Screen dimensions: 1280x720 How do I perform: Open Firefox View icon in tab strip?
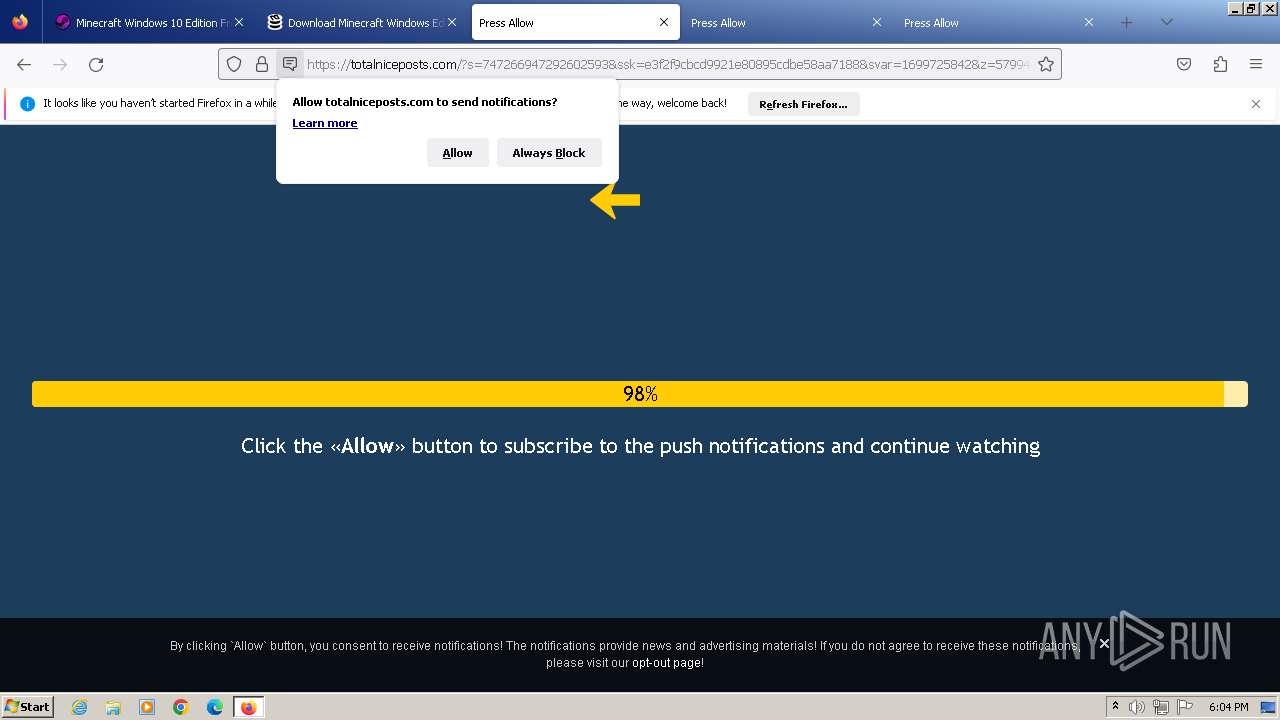20,22
